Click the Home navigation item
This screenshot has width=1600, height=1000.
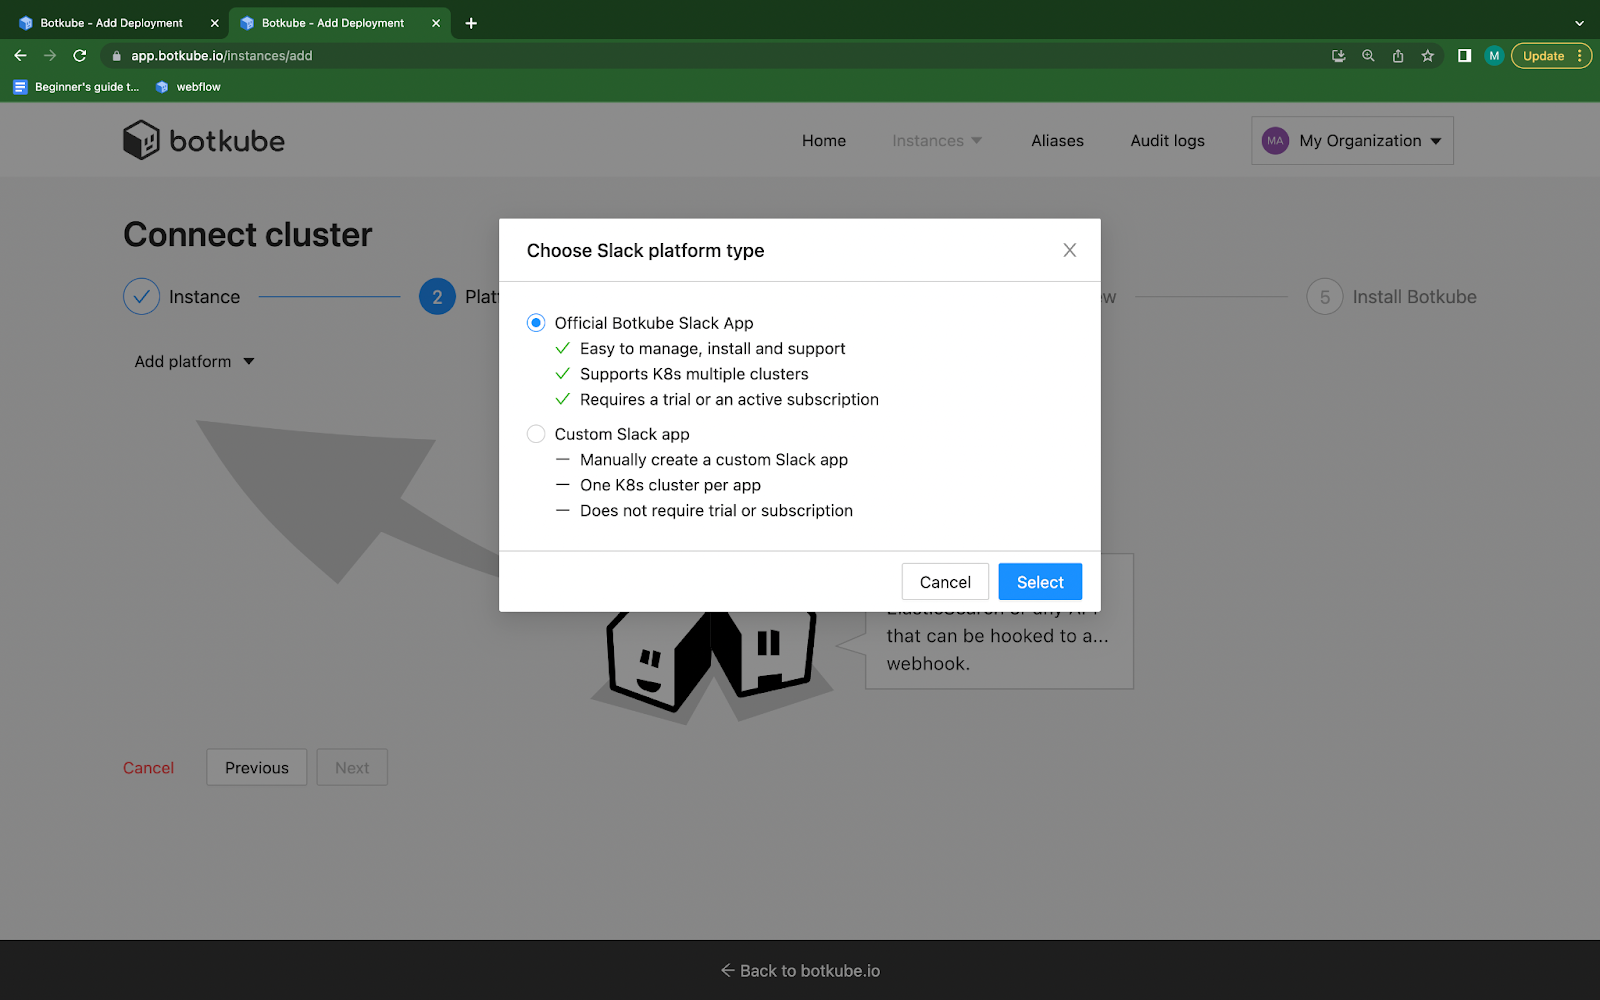pos(823,140)
